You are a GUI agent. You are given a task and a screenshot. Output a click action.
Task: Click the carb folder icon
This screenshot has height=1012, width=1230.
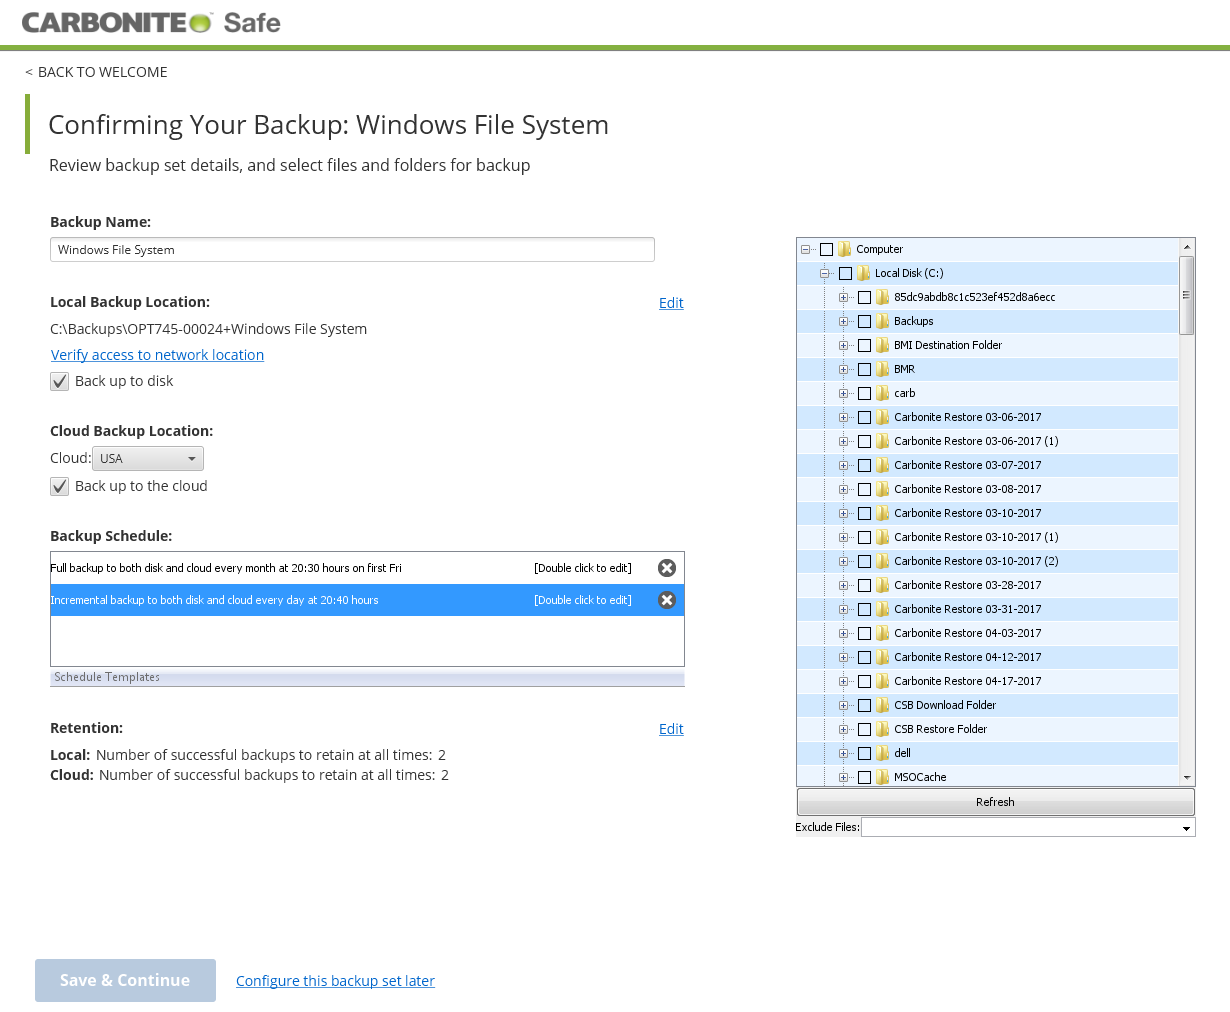pyautogui.click(x=882, y=393)
